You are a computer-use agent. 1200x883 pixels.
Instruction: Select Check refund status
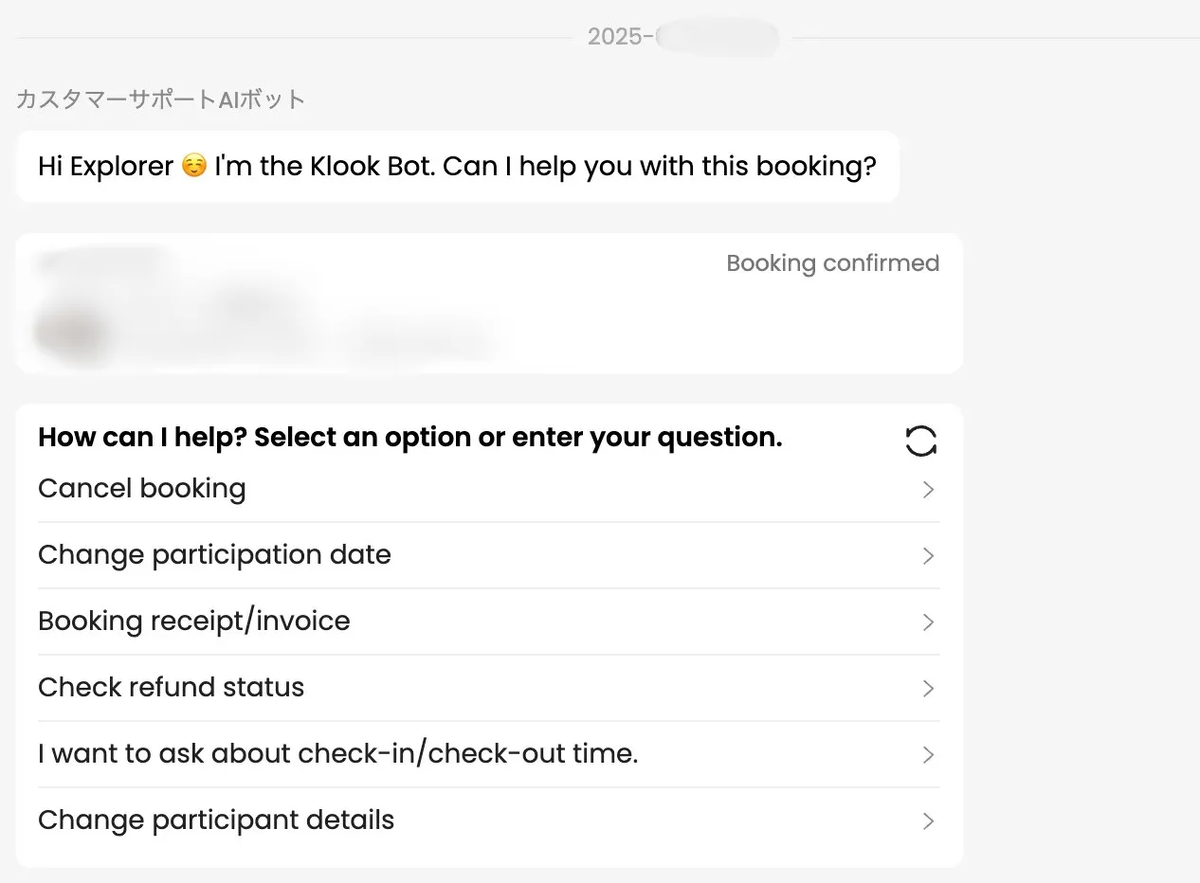pos(488,687)
